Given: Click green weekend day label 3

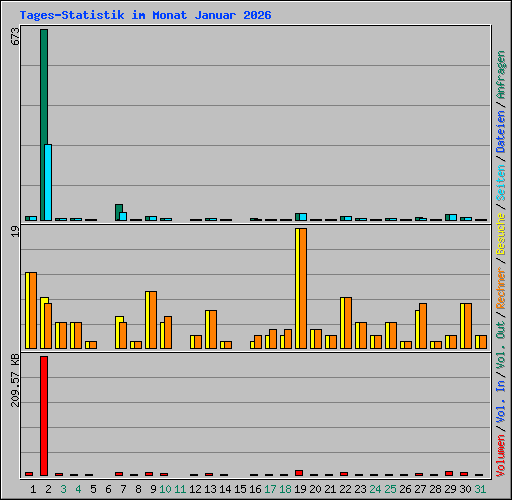Looking at the screenshot, I should click(63, 489).
